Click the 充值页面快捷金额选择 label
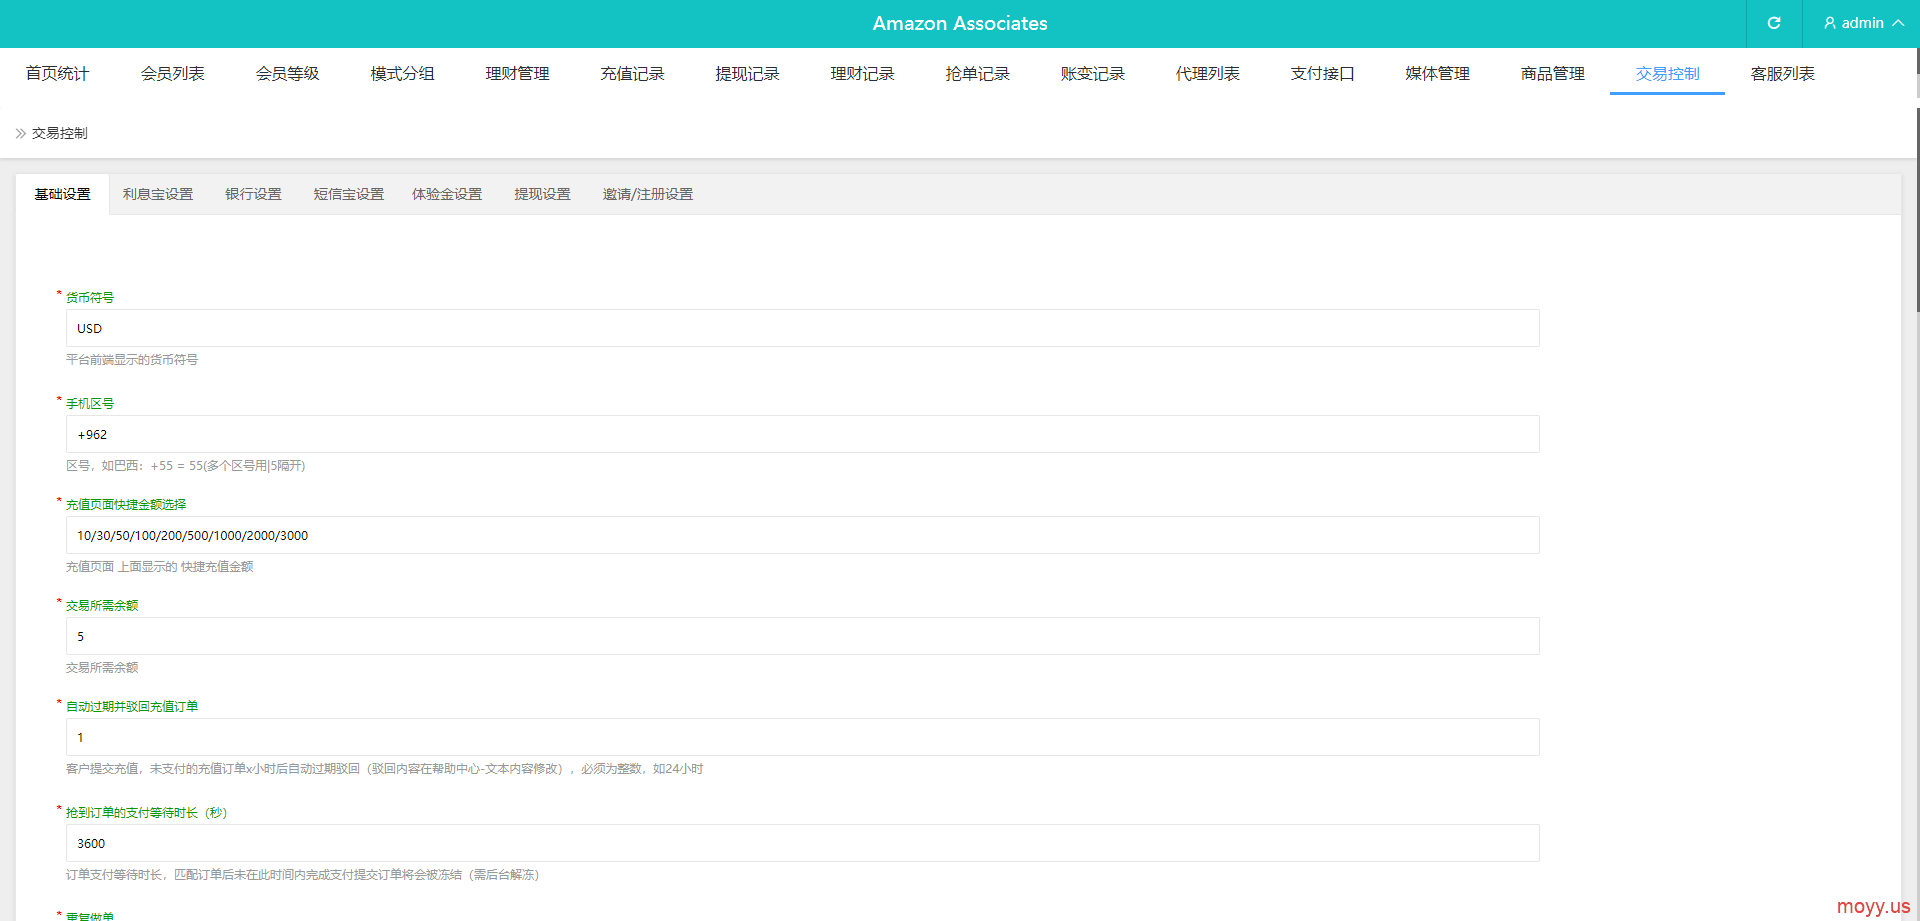The image size is (1920, 921). (x=126, y=504)
